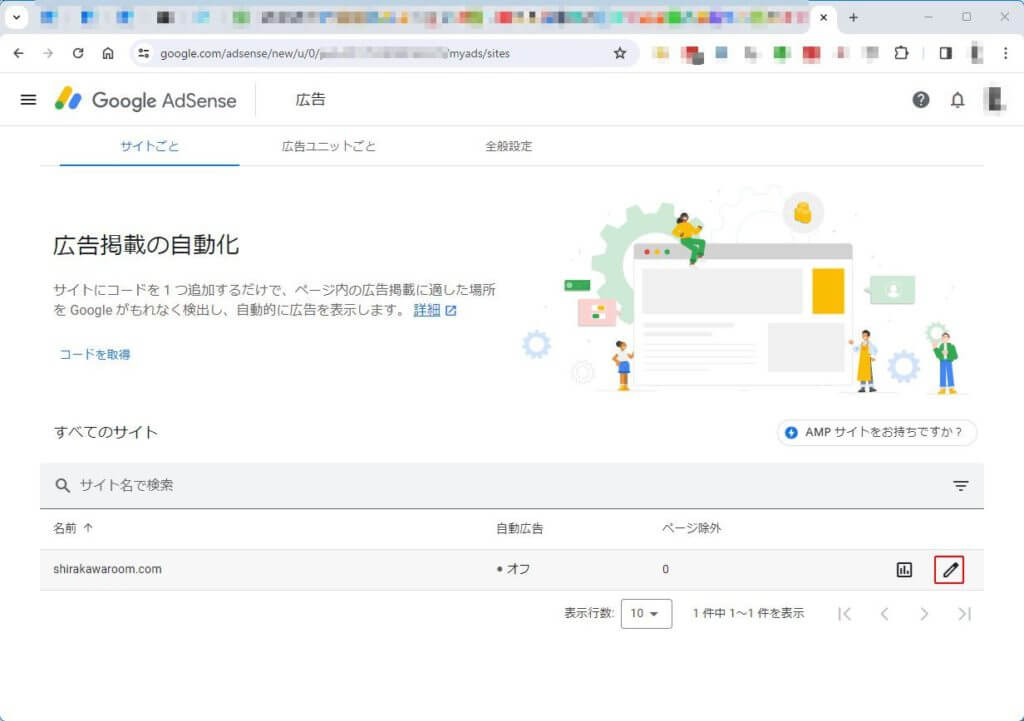Click the コードを取得 link

(95, 354)
